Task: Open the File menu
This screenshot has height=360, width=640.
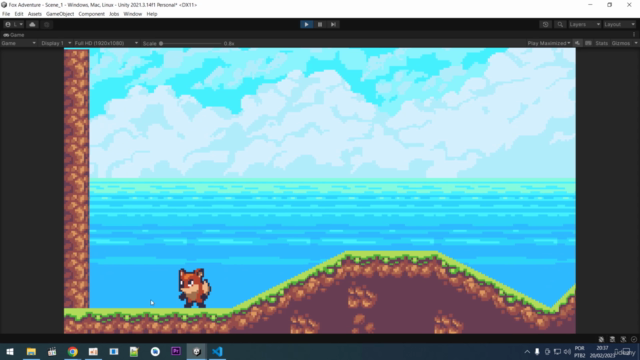Action: (6, 14)
